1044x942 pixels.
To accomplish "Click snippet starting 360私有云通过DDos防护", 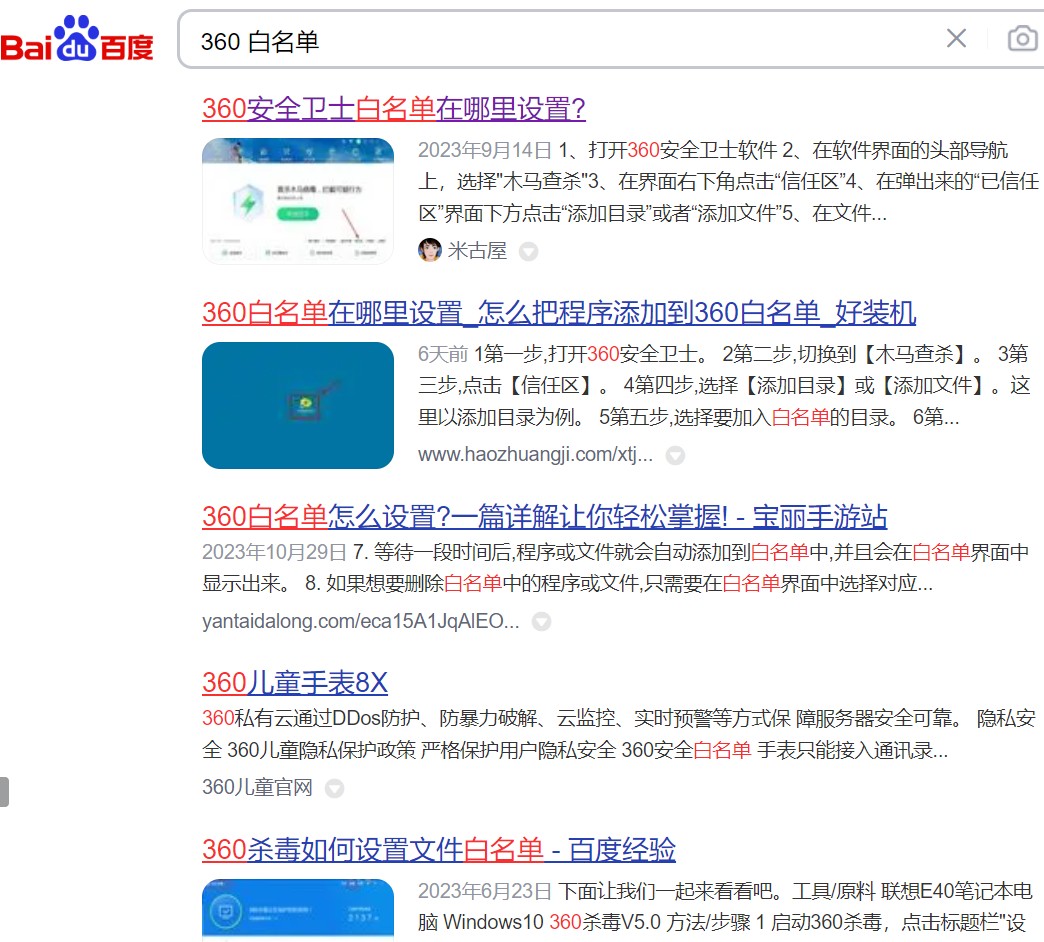I will (619, 734).
